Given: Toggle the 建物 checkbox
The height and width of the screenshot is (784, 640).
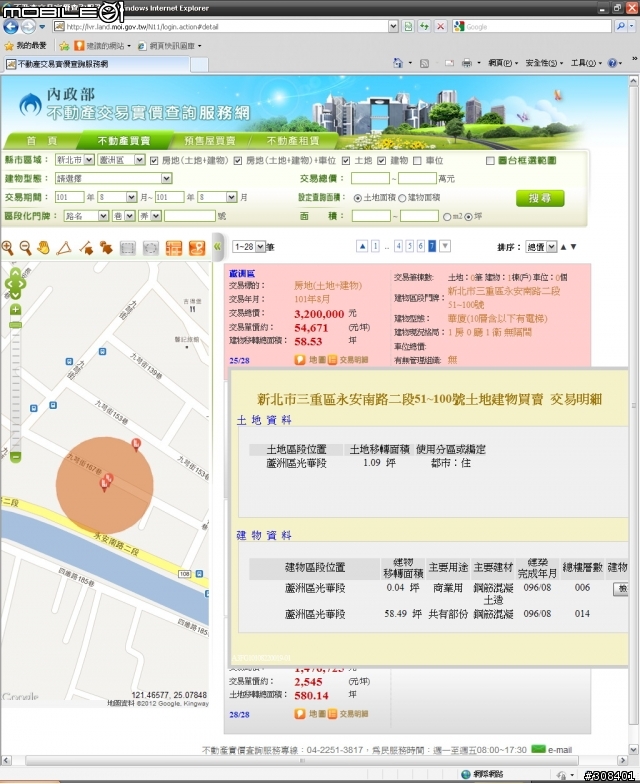Looking at the screenshot, I should [382, 160].
